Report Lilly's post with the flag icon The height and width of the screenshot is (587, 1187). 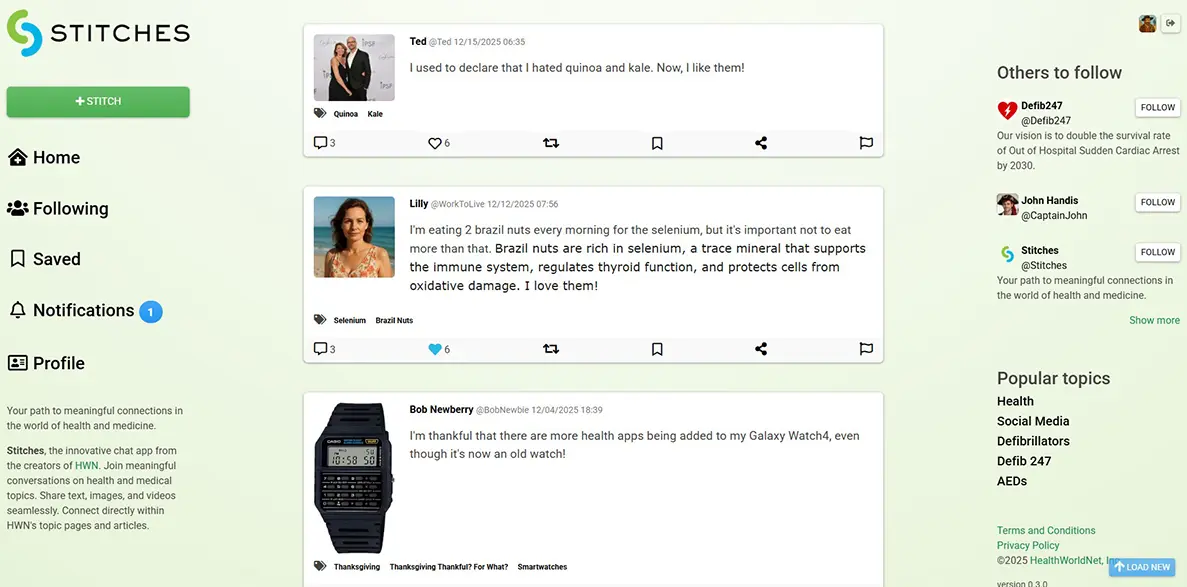(x=866, y=349)
